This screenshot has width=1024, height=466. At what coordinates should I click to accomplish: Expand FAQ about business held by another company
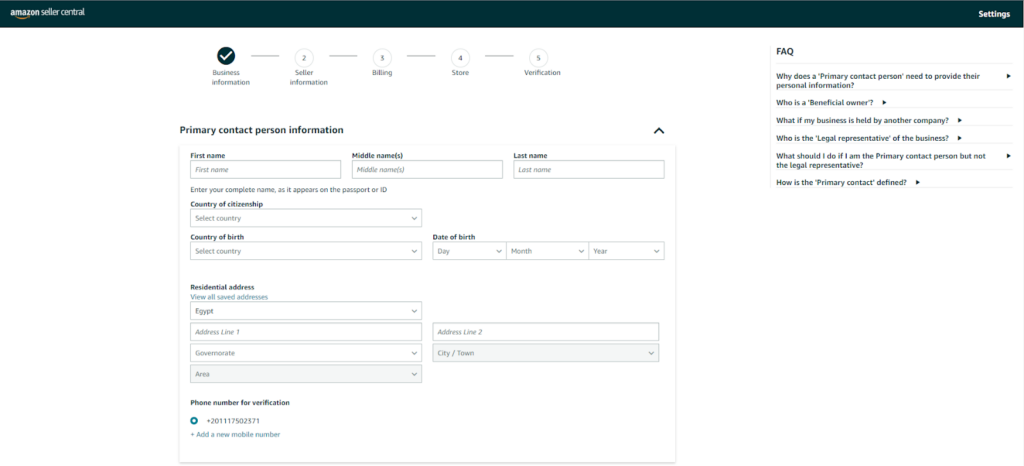(x=869, y=121)
